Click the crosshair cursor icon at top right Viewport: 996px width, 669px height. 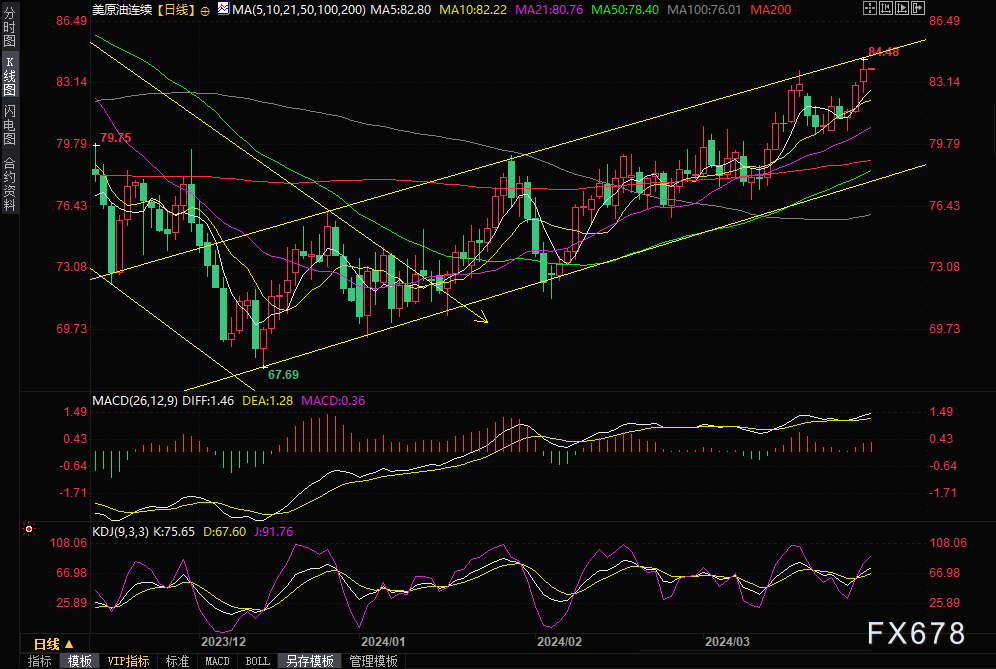[x=870, y=8]
